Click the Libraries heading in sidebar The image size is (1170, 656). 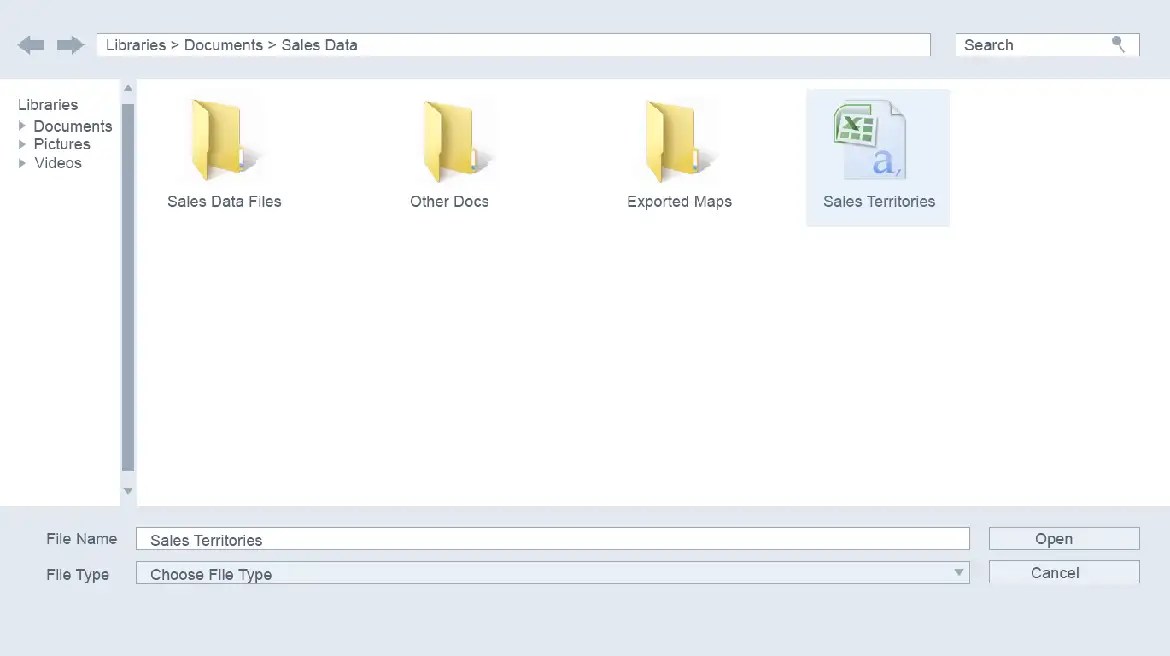coord(48,104)
